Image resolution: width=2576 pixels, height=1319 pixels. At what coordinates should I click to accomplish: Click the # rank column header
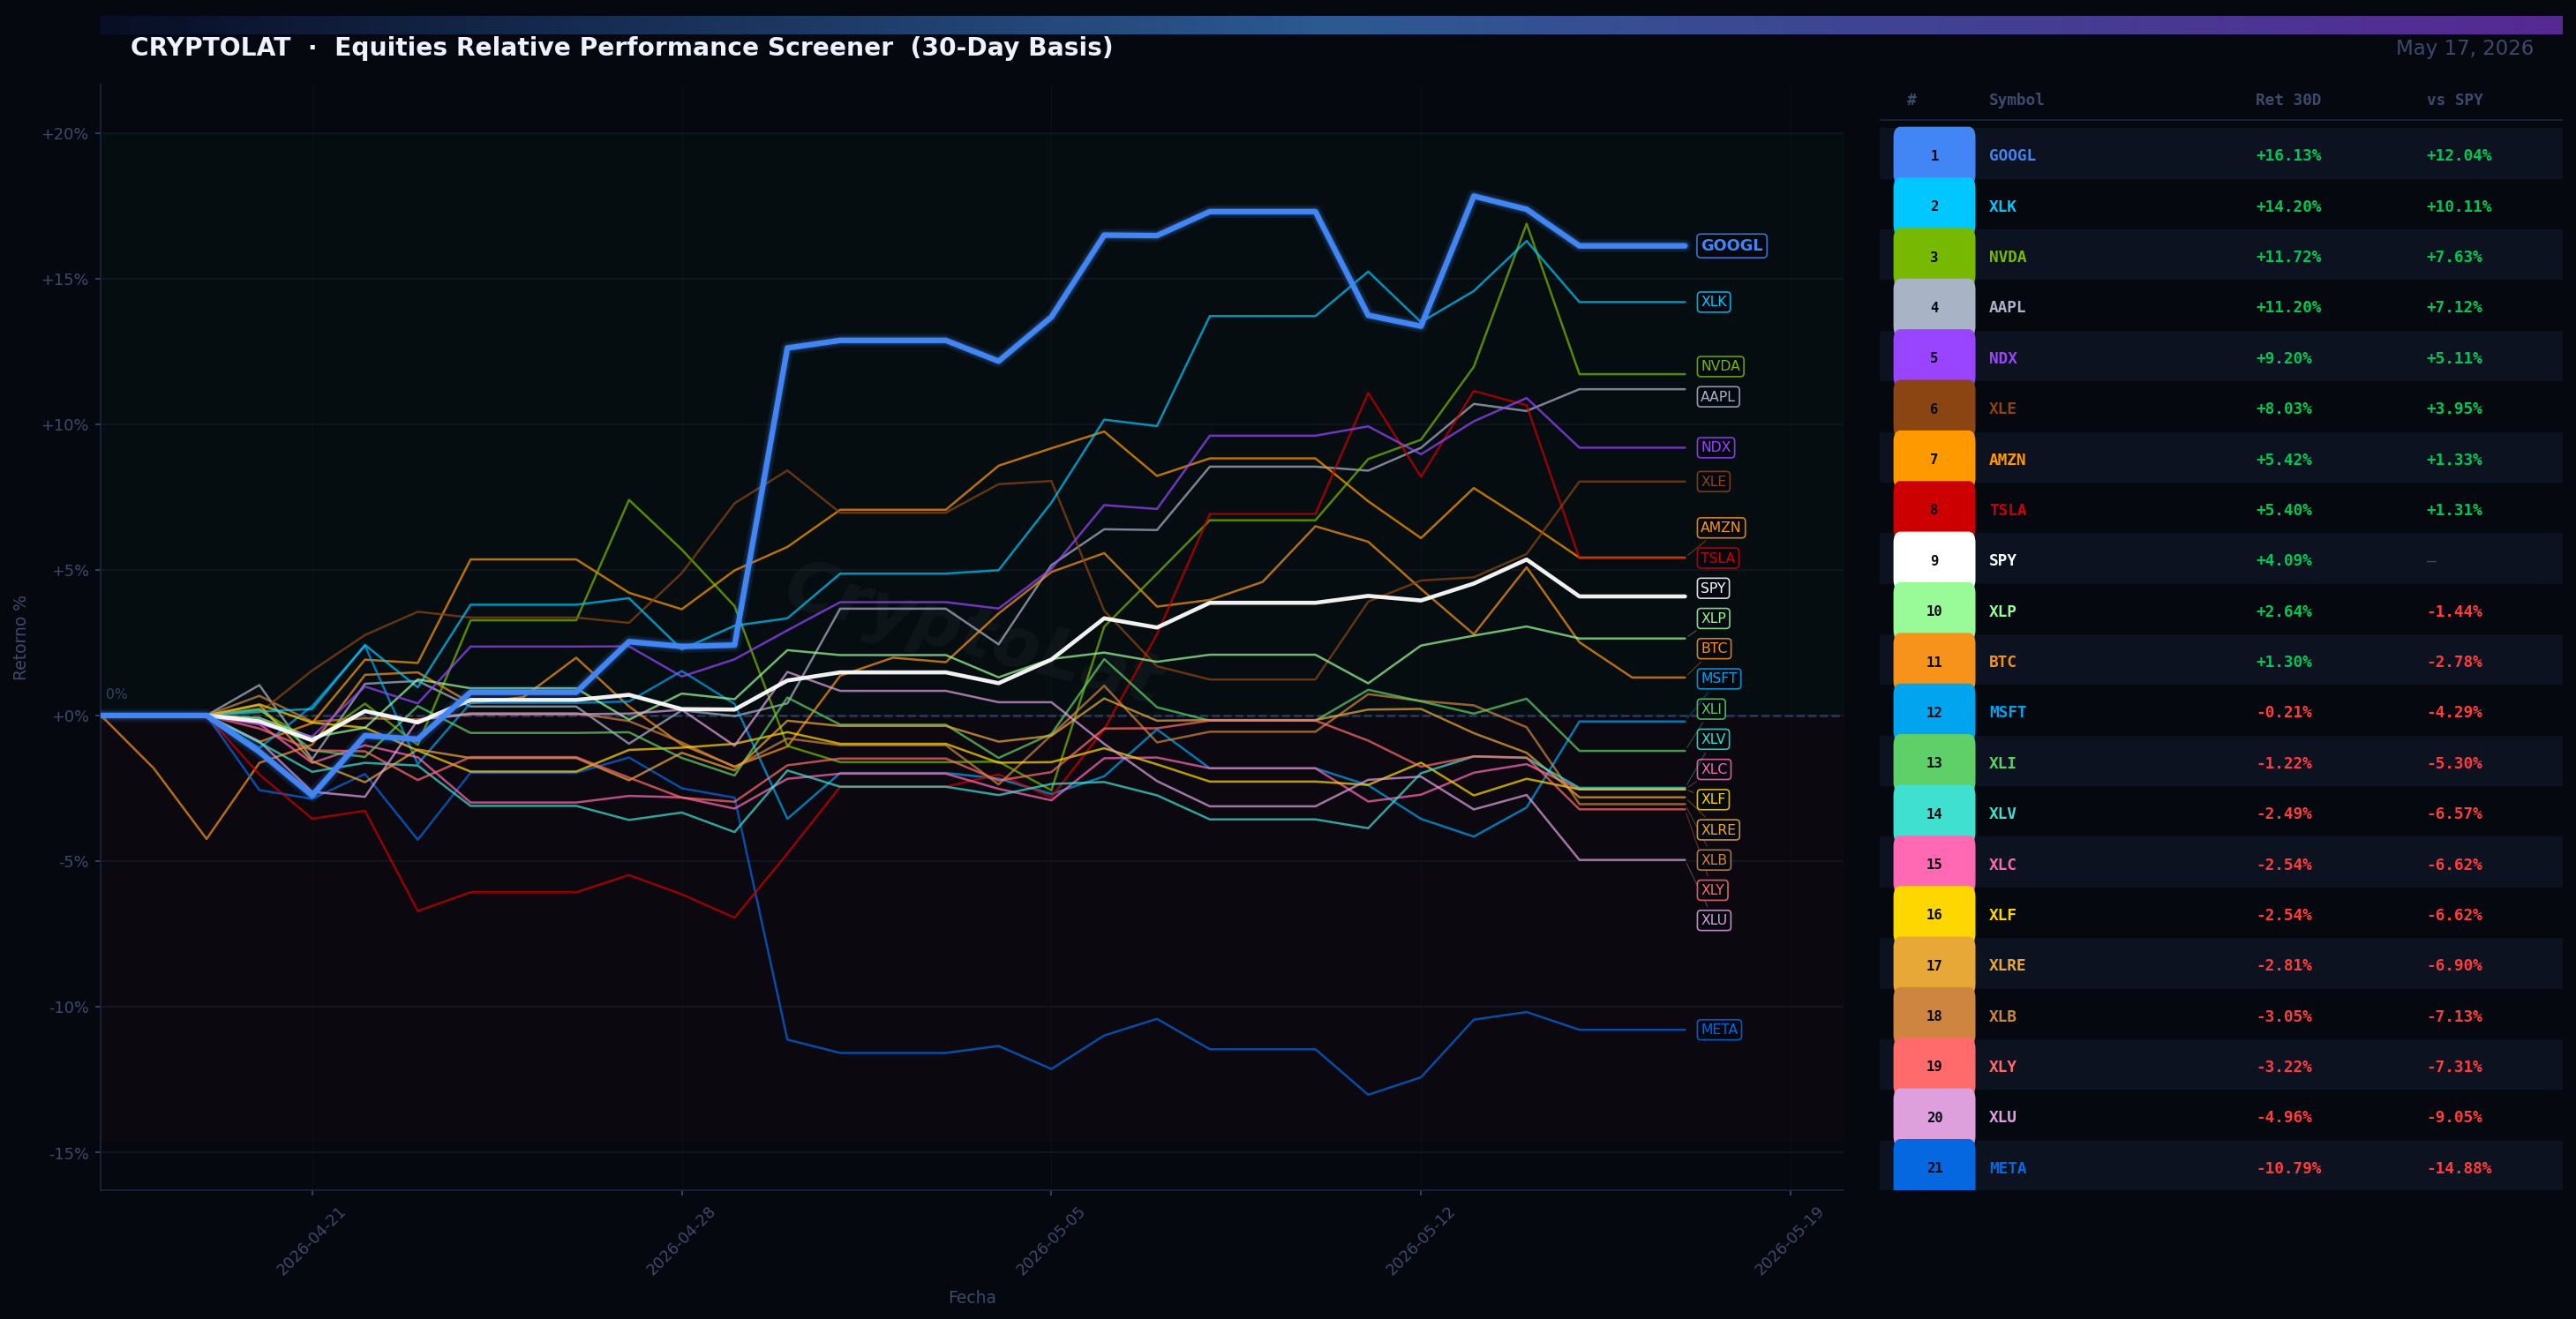[x=1911, y=100]
